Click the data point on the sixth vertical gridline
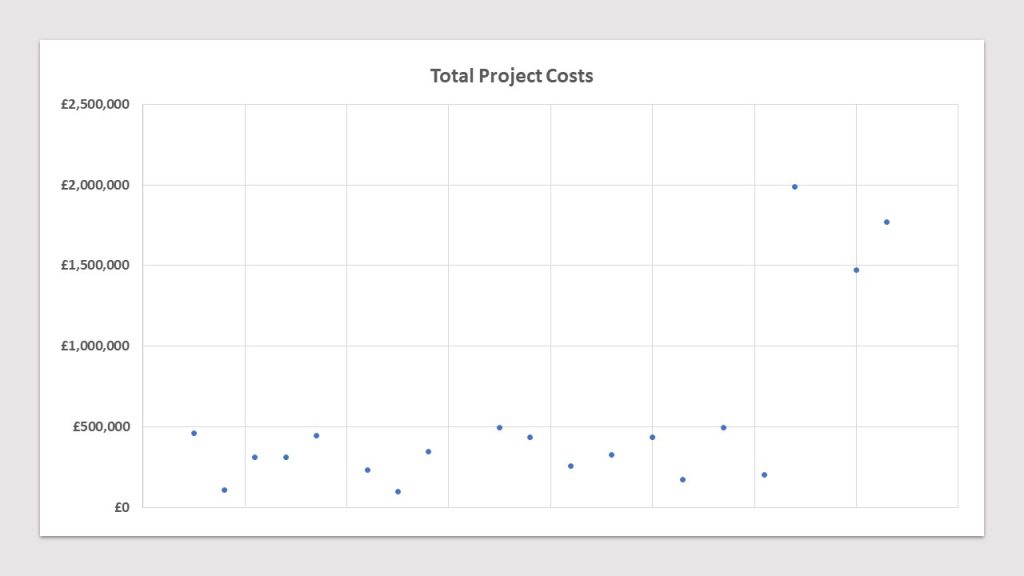 point(652,437)
